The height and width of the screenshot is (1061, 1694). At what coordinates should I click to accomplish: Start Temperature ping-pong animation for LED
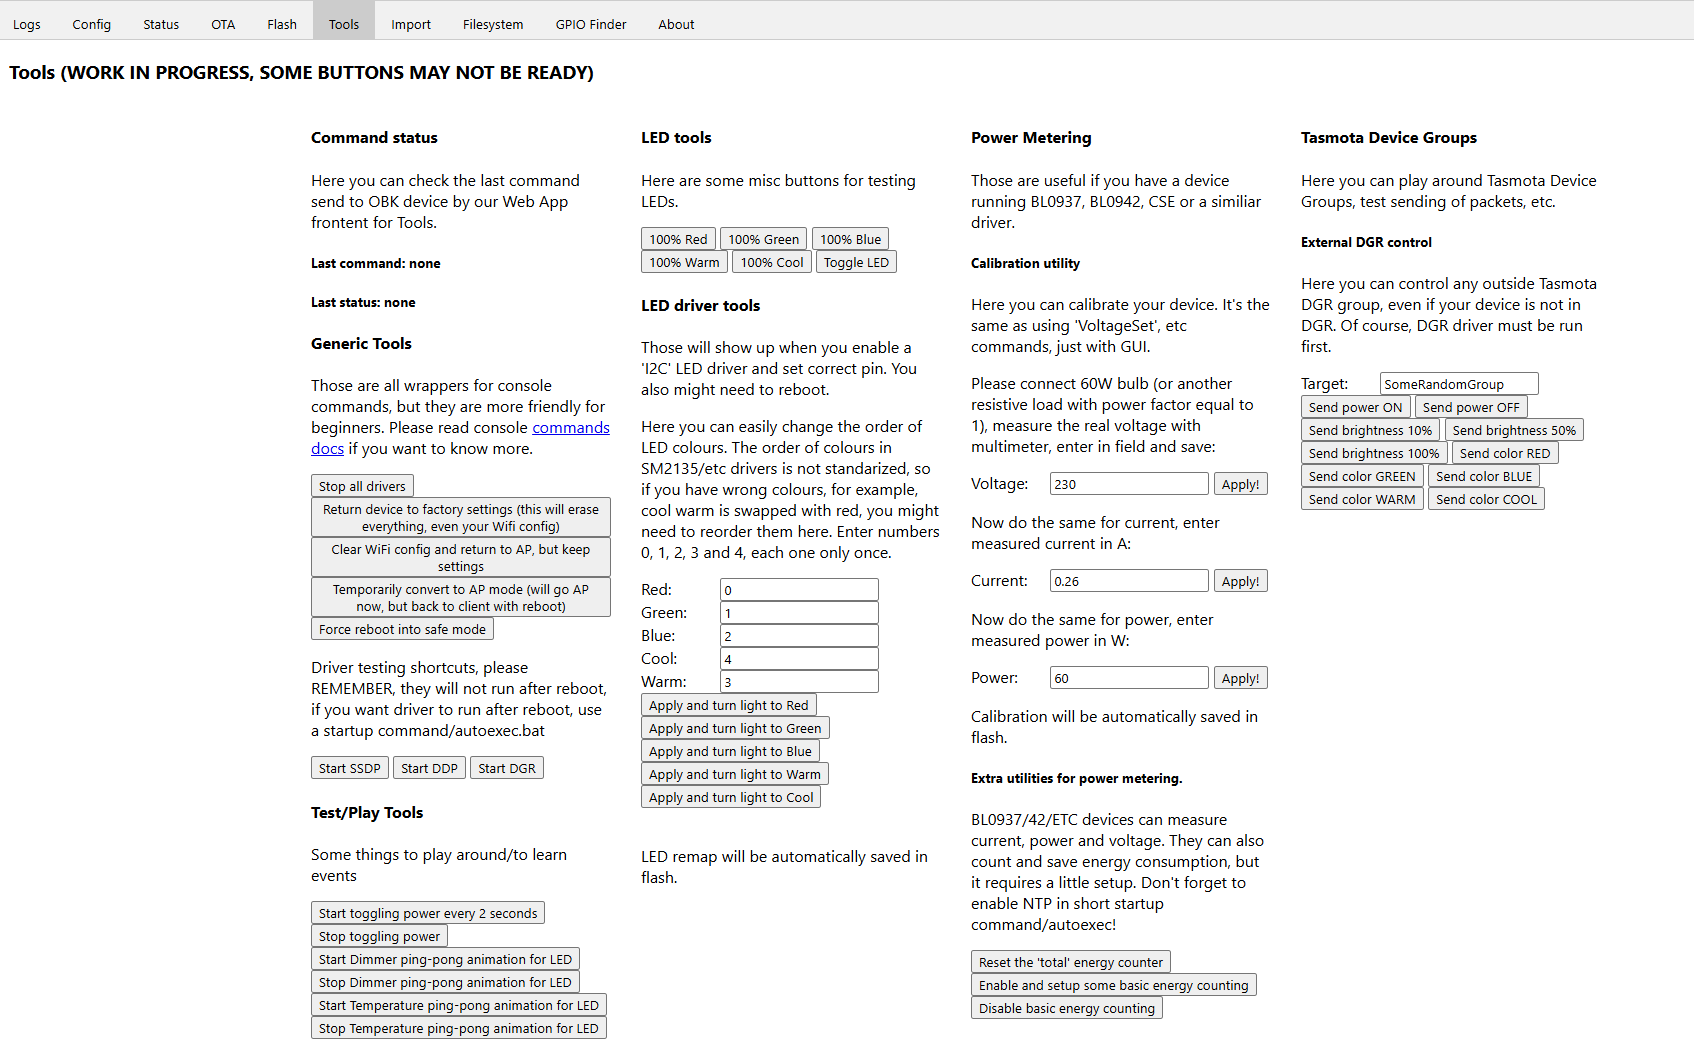tap(459, 1005)
